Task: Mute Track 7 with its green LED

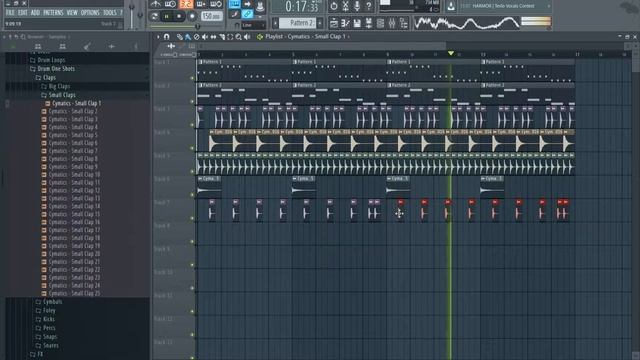Action: point(192,218)
